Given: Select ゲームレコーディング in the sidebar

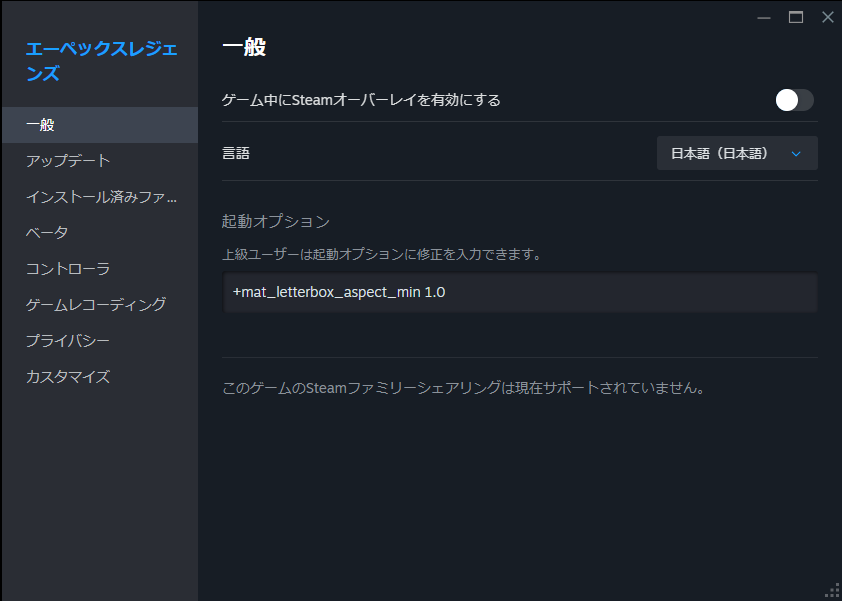Looking at the screenshot, I should click(96, 305).
